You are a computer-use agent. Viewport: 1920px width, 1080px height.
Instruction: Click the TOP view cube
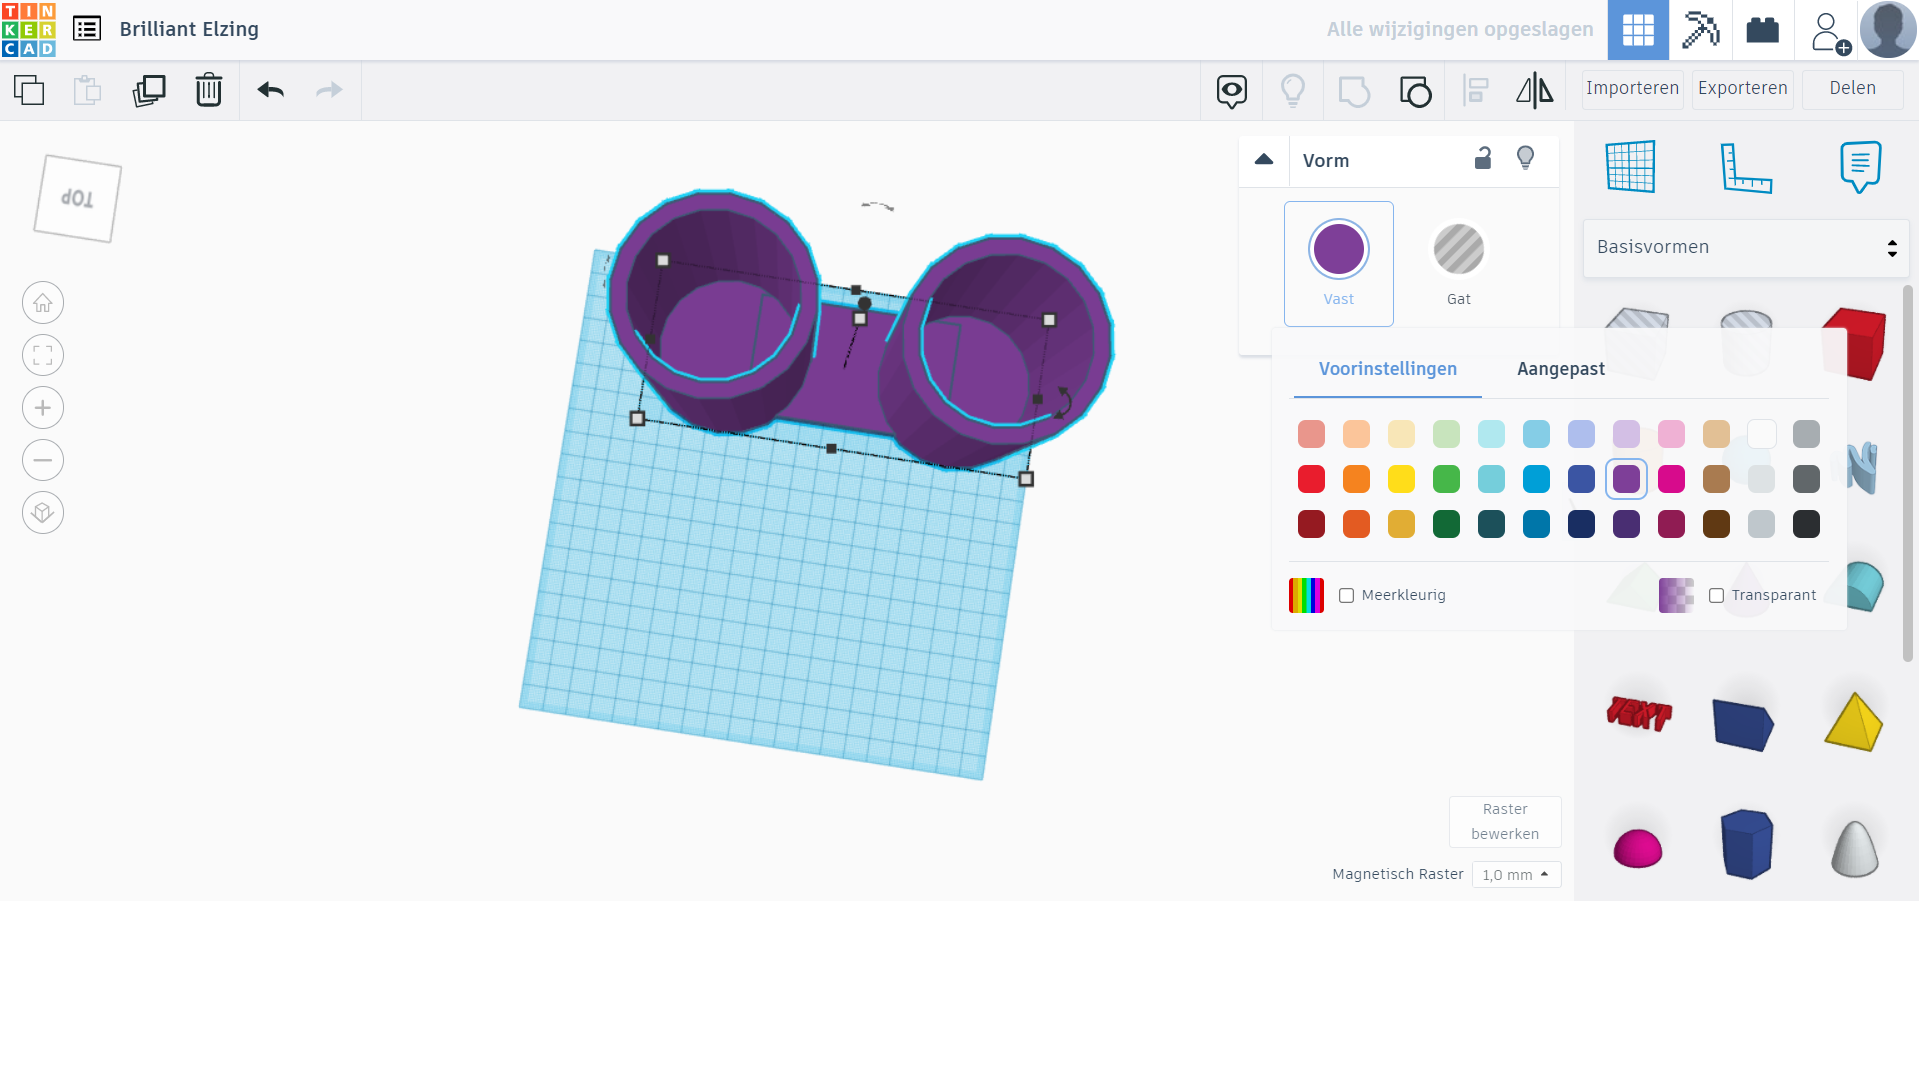click(77, 198)
